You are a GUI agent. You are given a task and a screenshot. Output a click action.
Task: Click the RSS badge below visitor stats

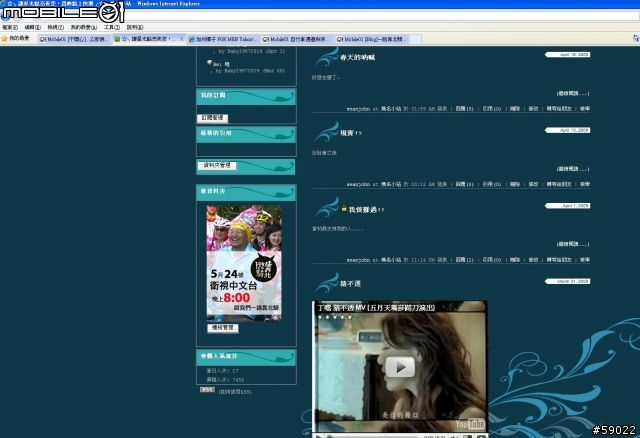click(x=207, y=390)
